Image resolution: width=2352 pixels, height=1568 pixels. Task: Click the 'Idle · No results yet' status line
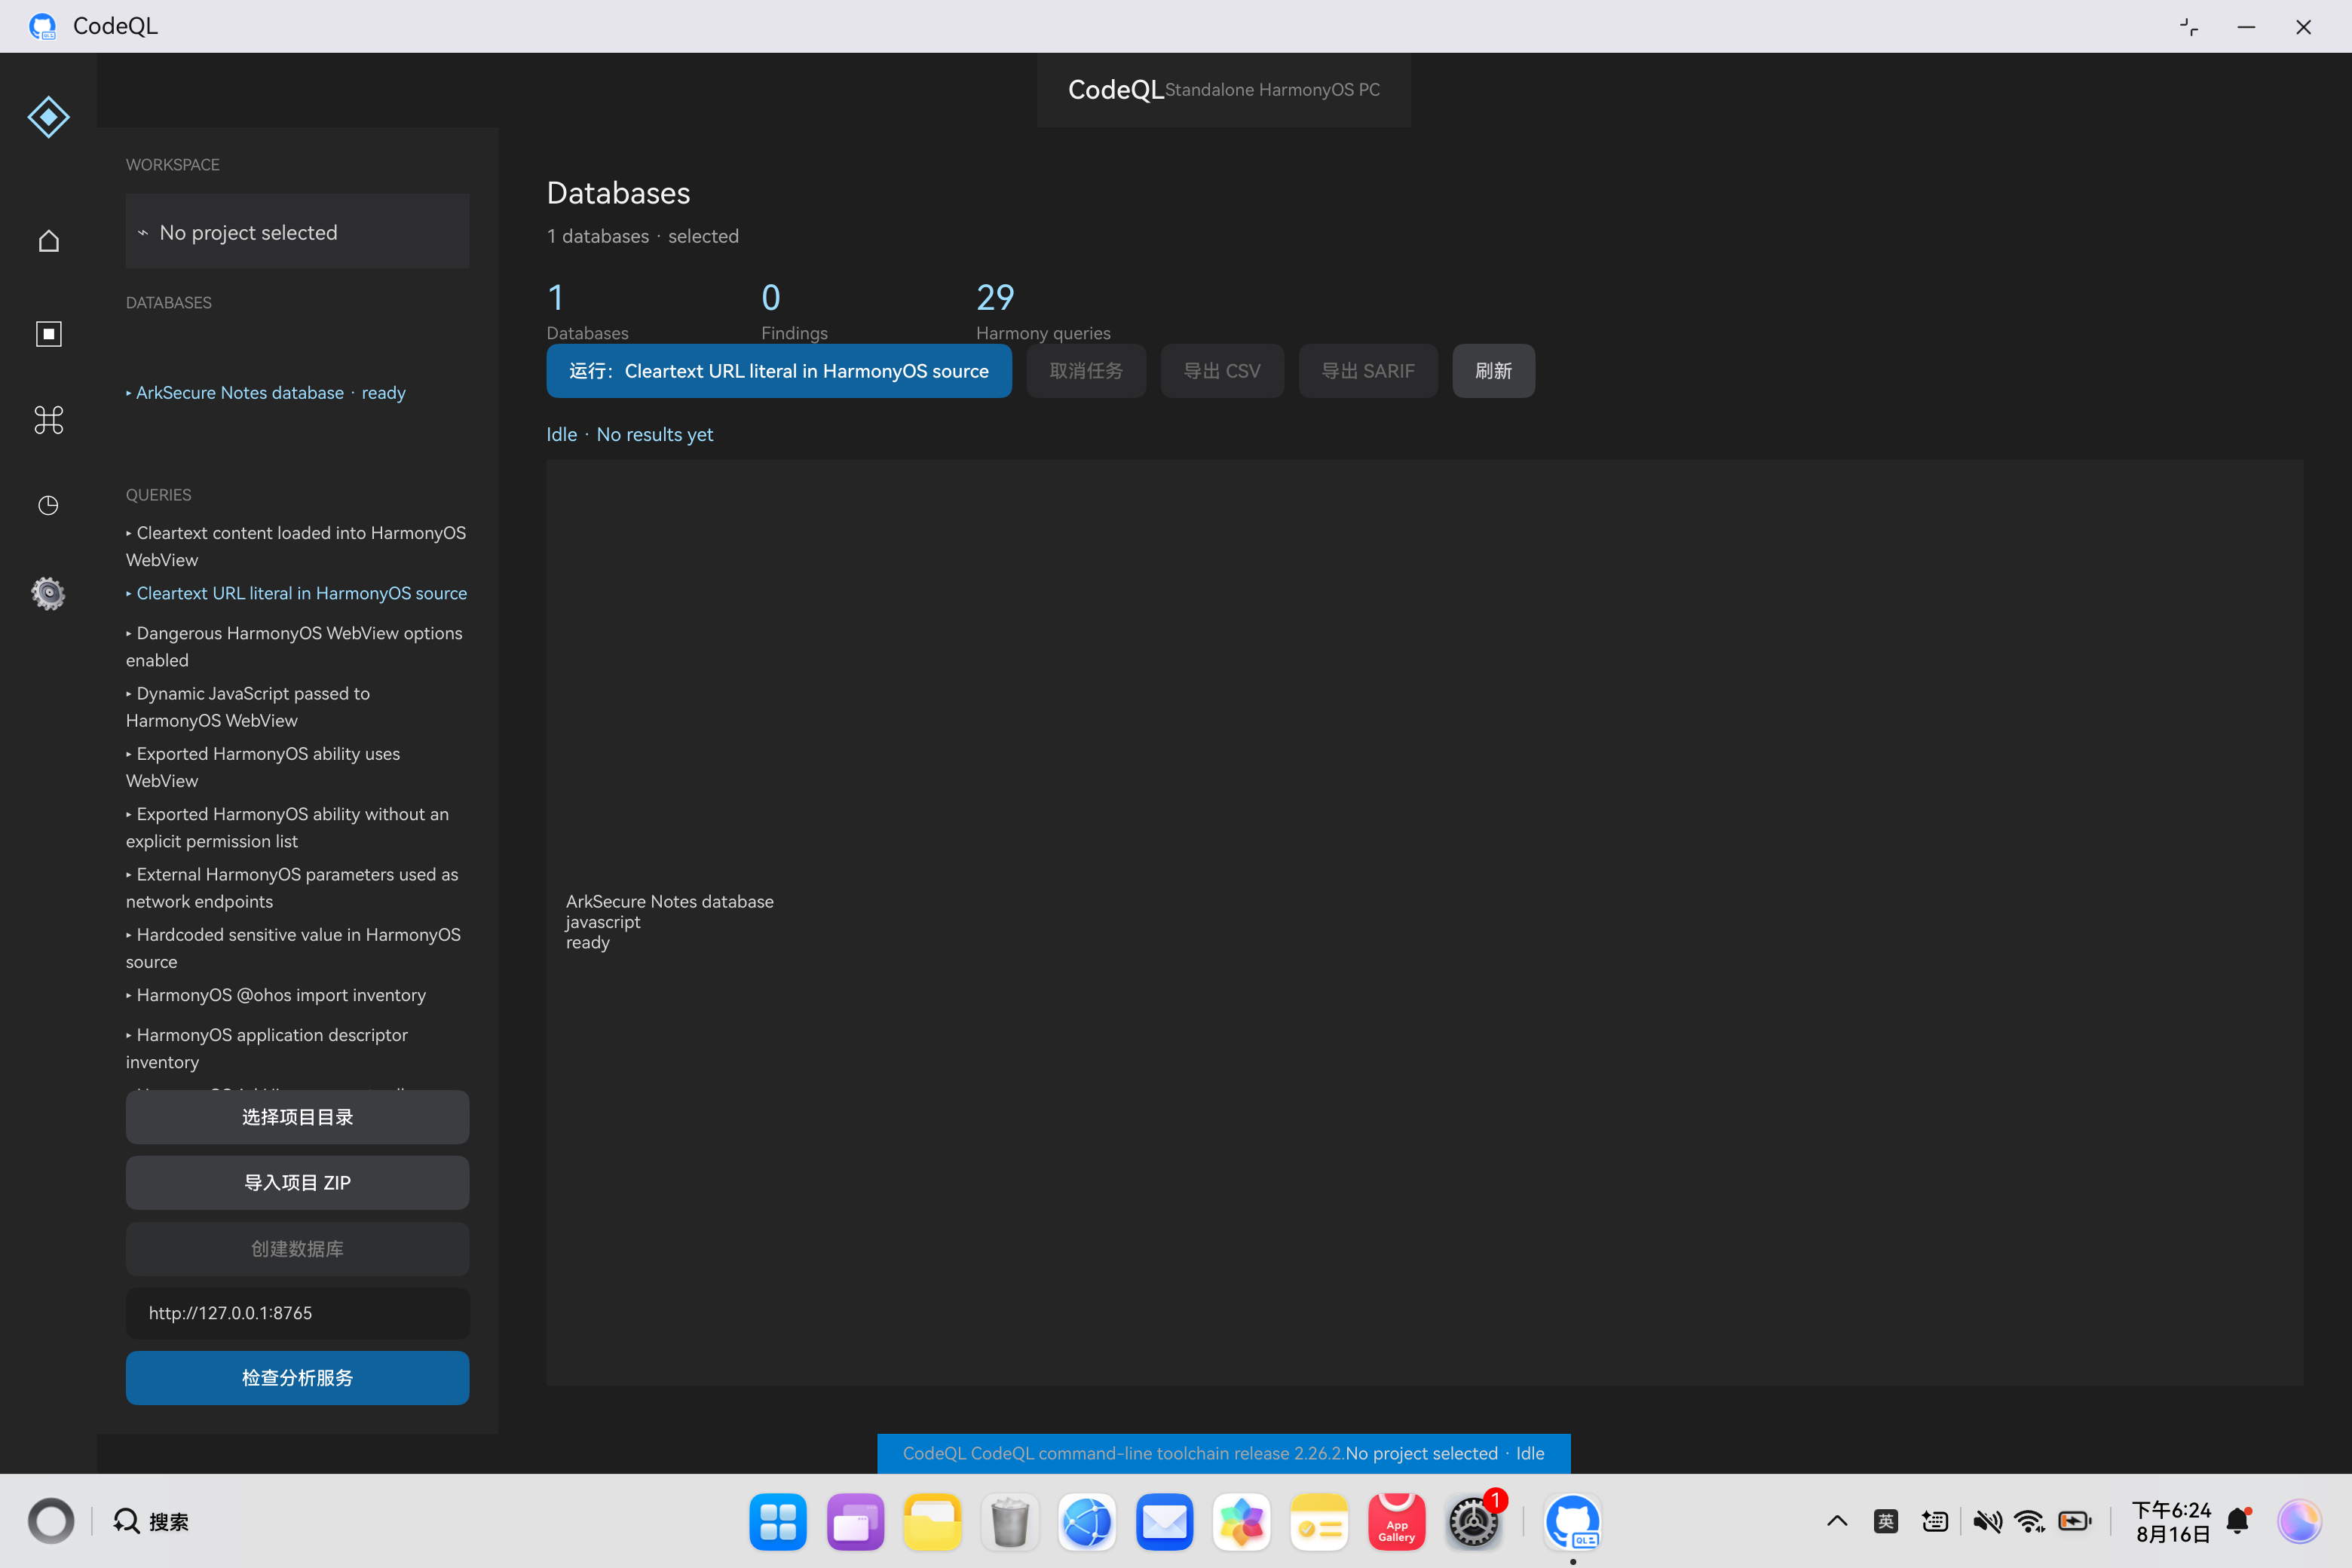coord(630,435)
